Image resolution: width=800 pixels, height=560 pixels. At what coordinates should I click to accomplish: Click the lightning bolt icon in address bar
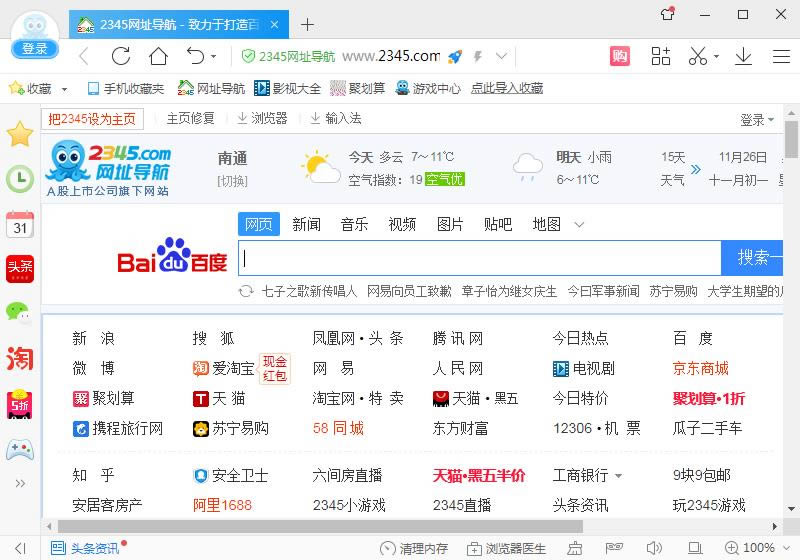tap(478, 56)
